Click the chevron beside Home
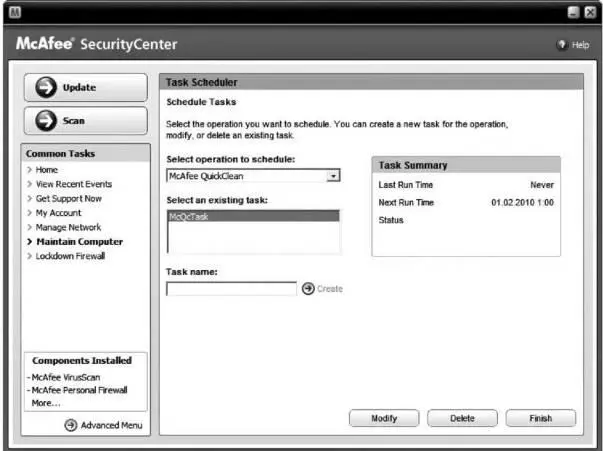 click(x=30, y=170)
